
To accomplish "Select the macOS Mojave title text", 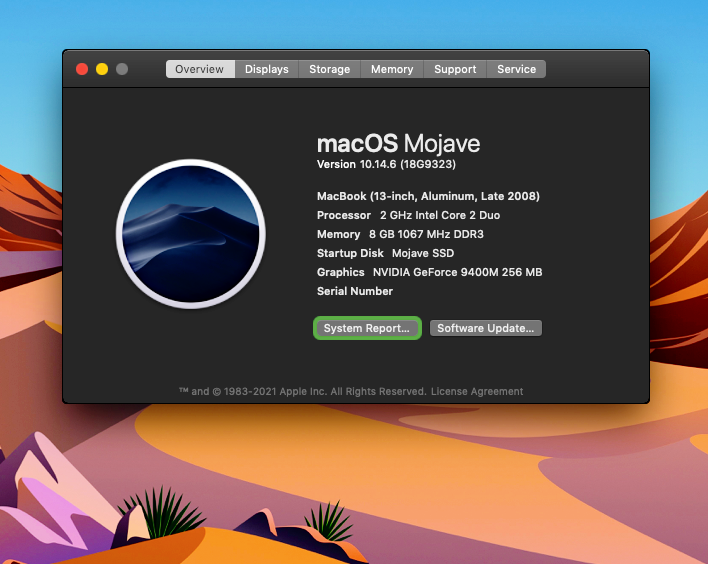I will tap(398, 144).
